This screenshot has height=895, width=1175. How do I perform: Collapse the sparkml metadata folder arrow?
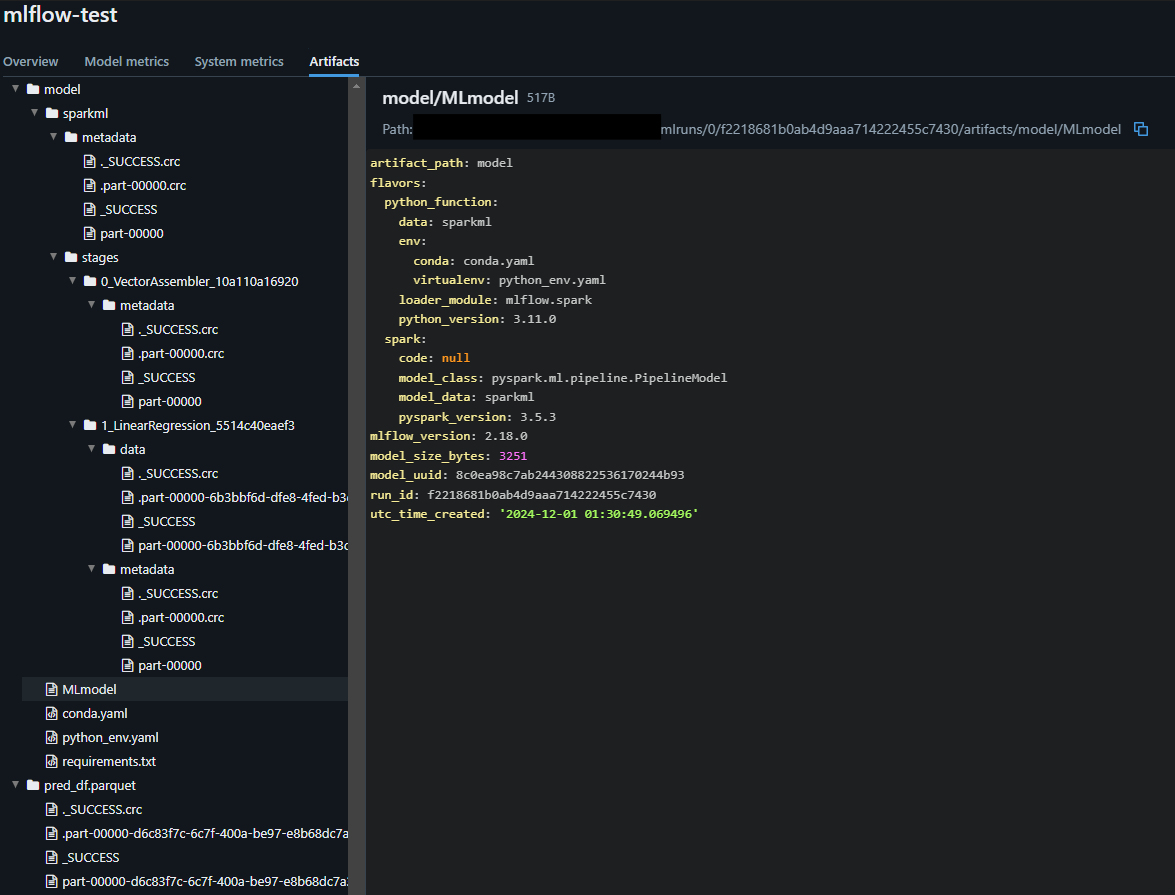(54, 138)
